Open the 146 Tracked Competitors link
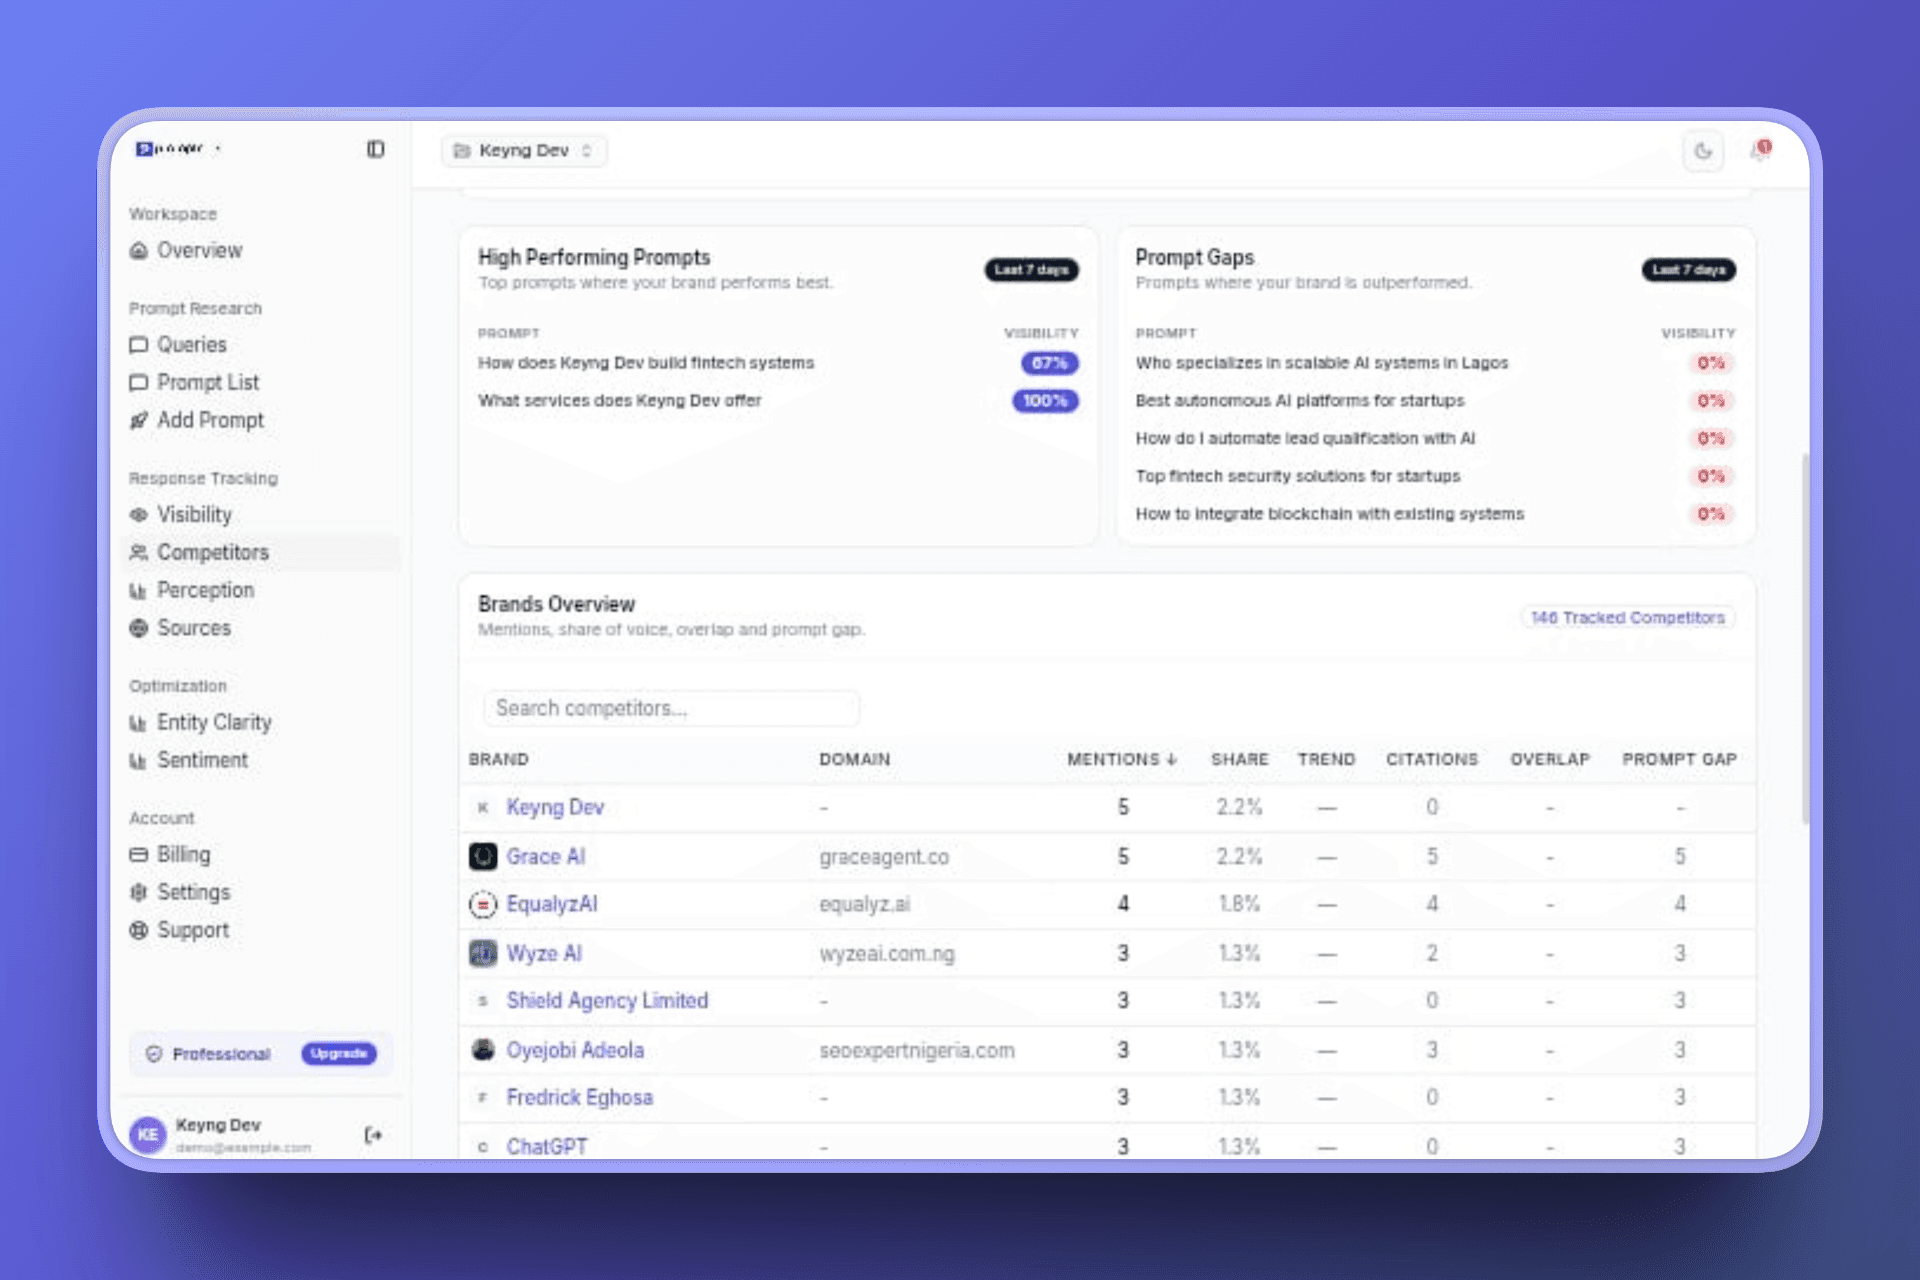Viewport: 1920px width, 1280px height. [x=1627, y=618]
